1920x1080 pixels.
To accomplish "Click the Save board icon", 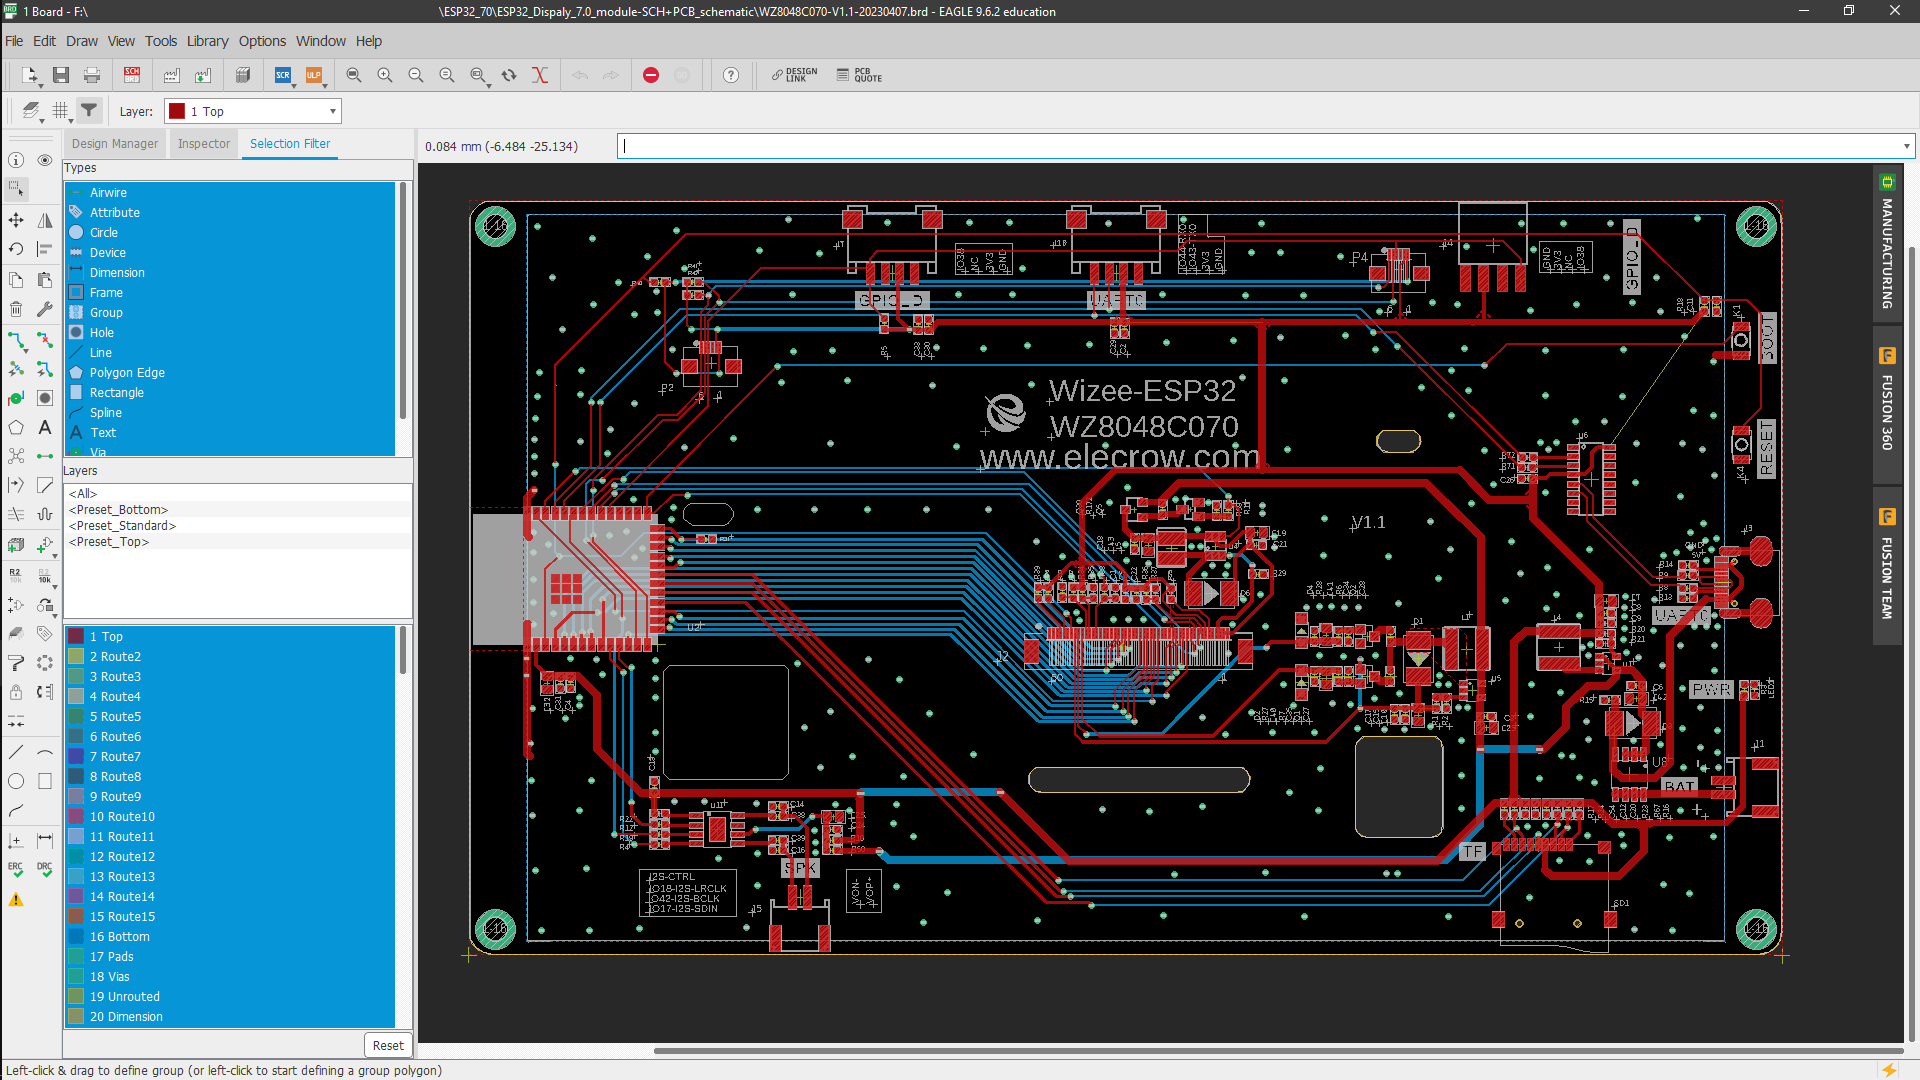I will 61,75.
